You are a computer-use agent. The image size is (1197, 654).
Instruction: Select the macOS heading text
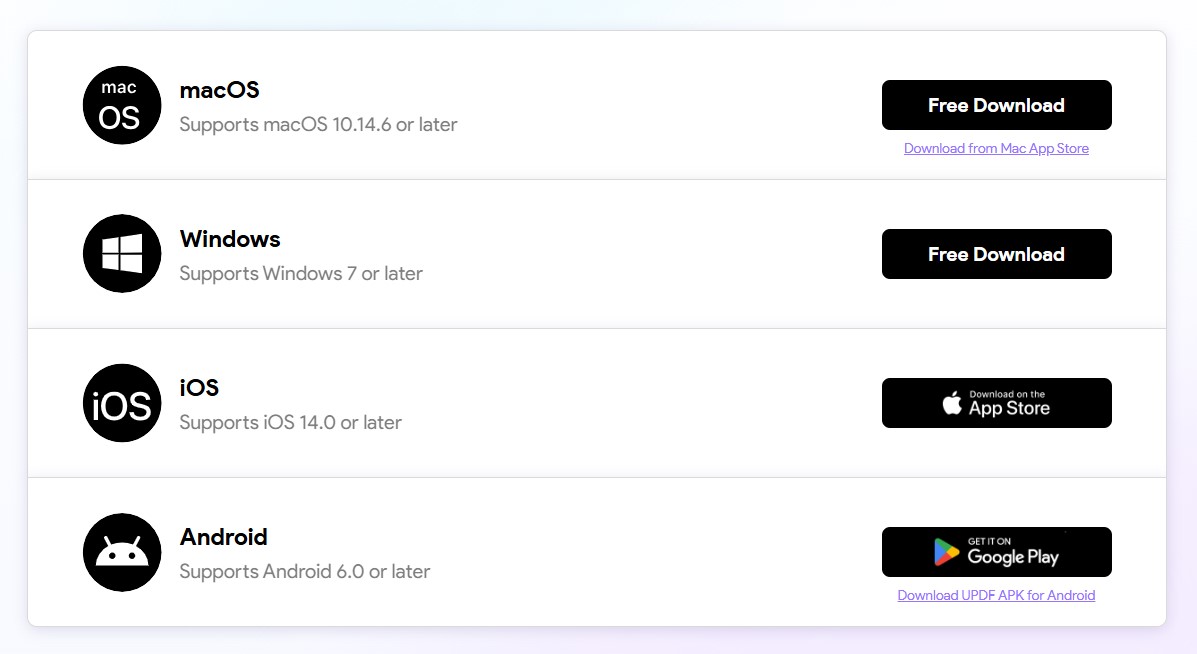tap(219, 90)
